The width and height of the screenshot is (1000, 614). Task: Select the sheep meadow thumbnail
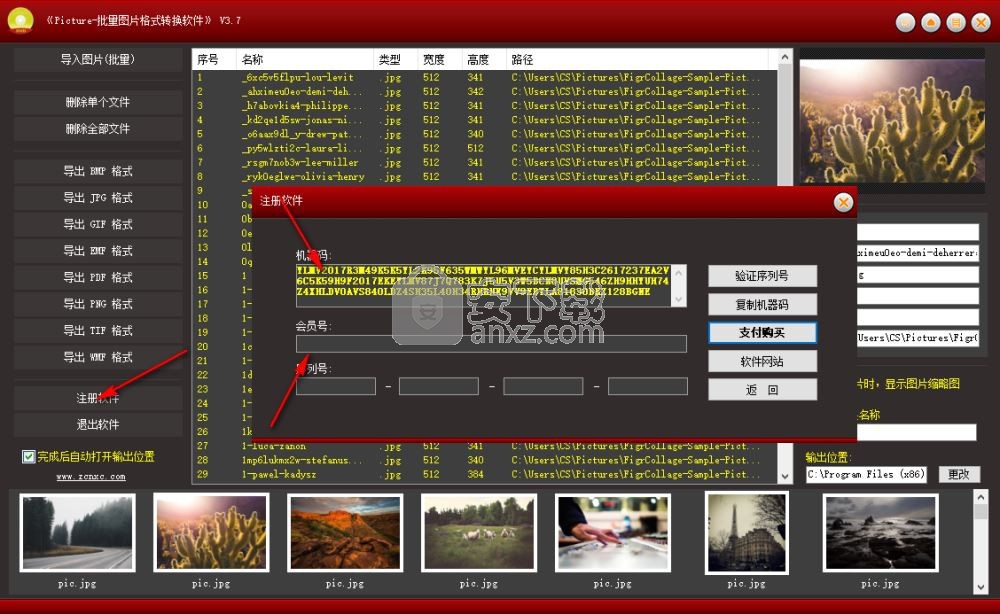479,533
